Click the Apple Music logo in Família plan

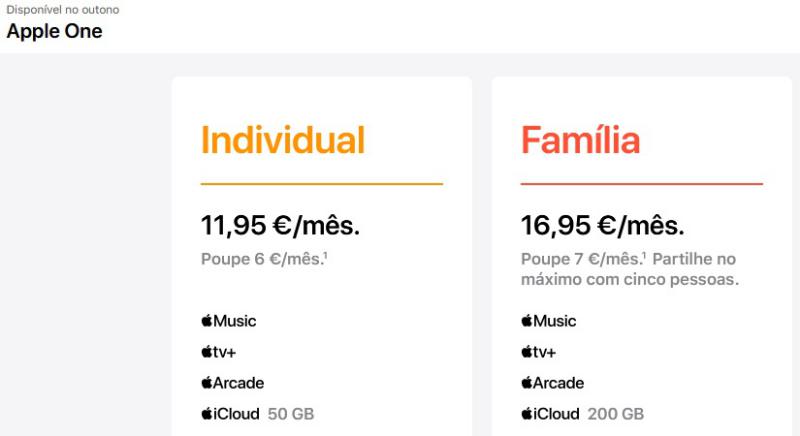point(548,321)
